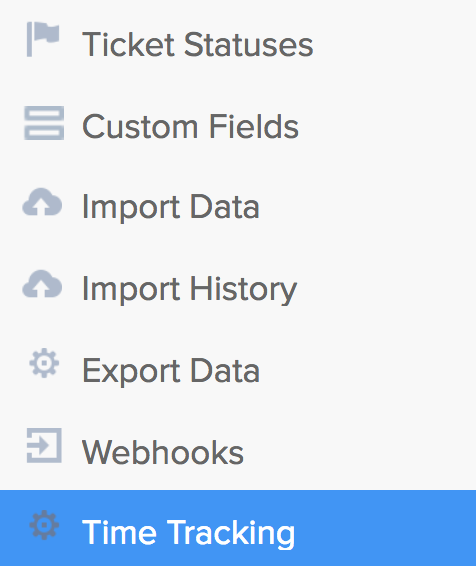Viewport: 476px width, 566px height.
Task: Click the flag icon beside Ticket Statuses
Action: [43, 39]
